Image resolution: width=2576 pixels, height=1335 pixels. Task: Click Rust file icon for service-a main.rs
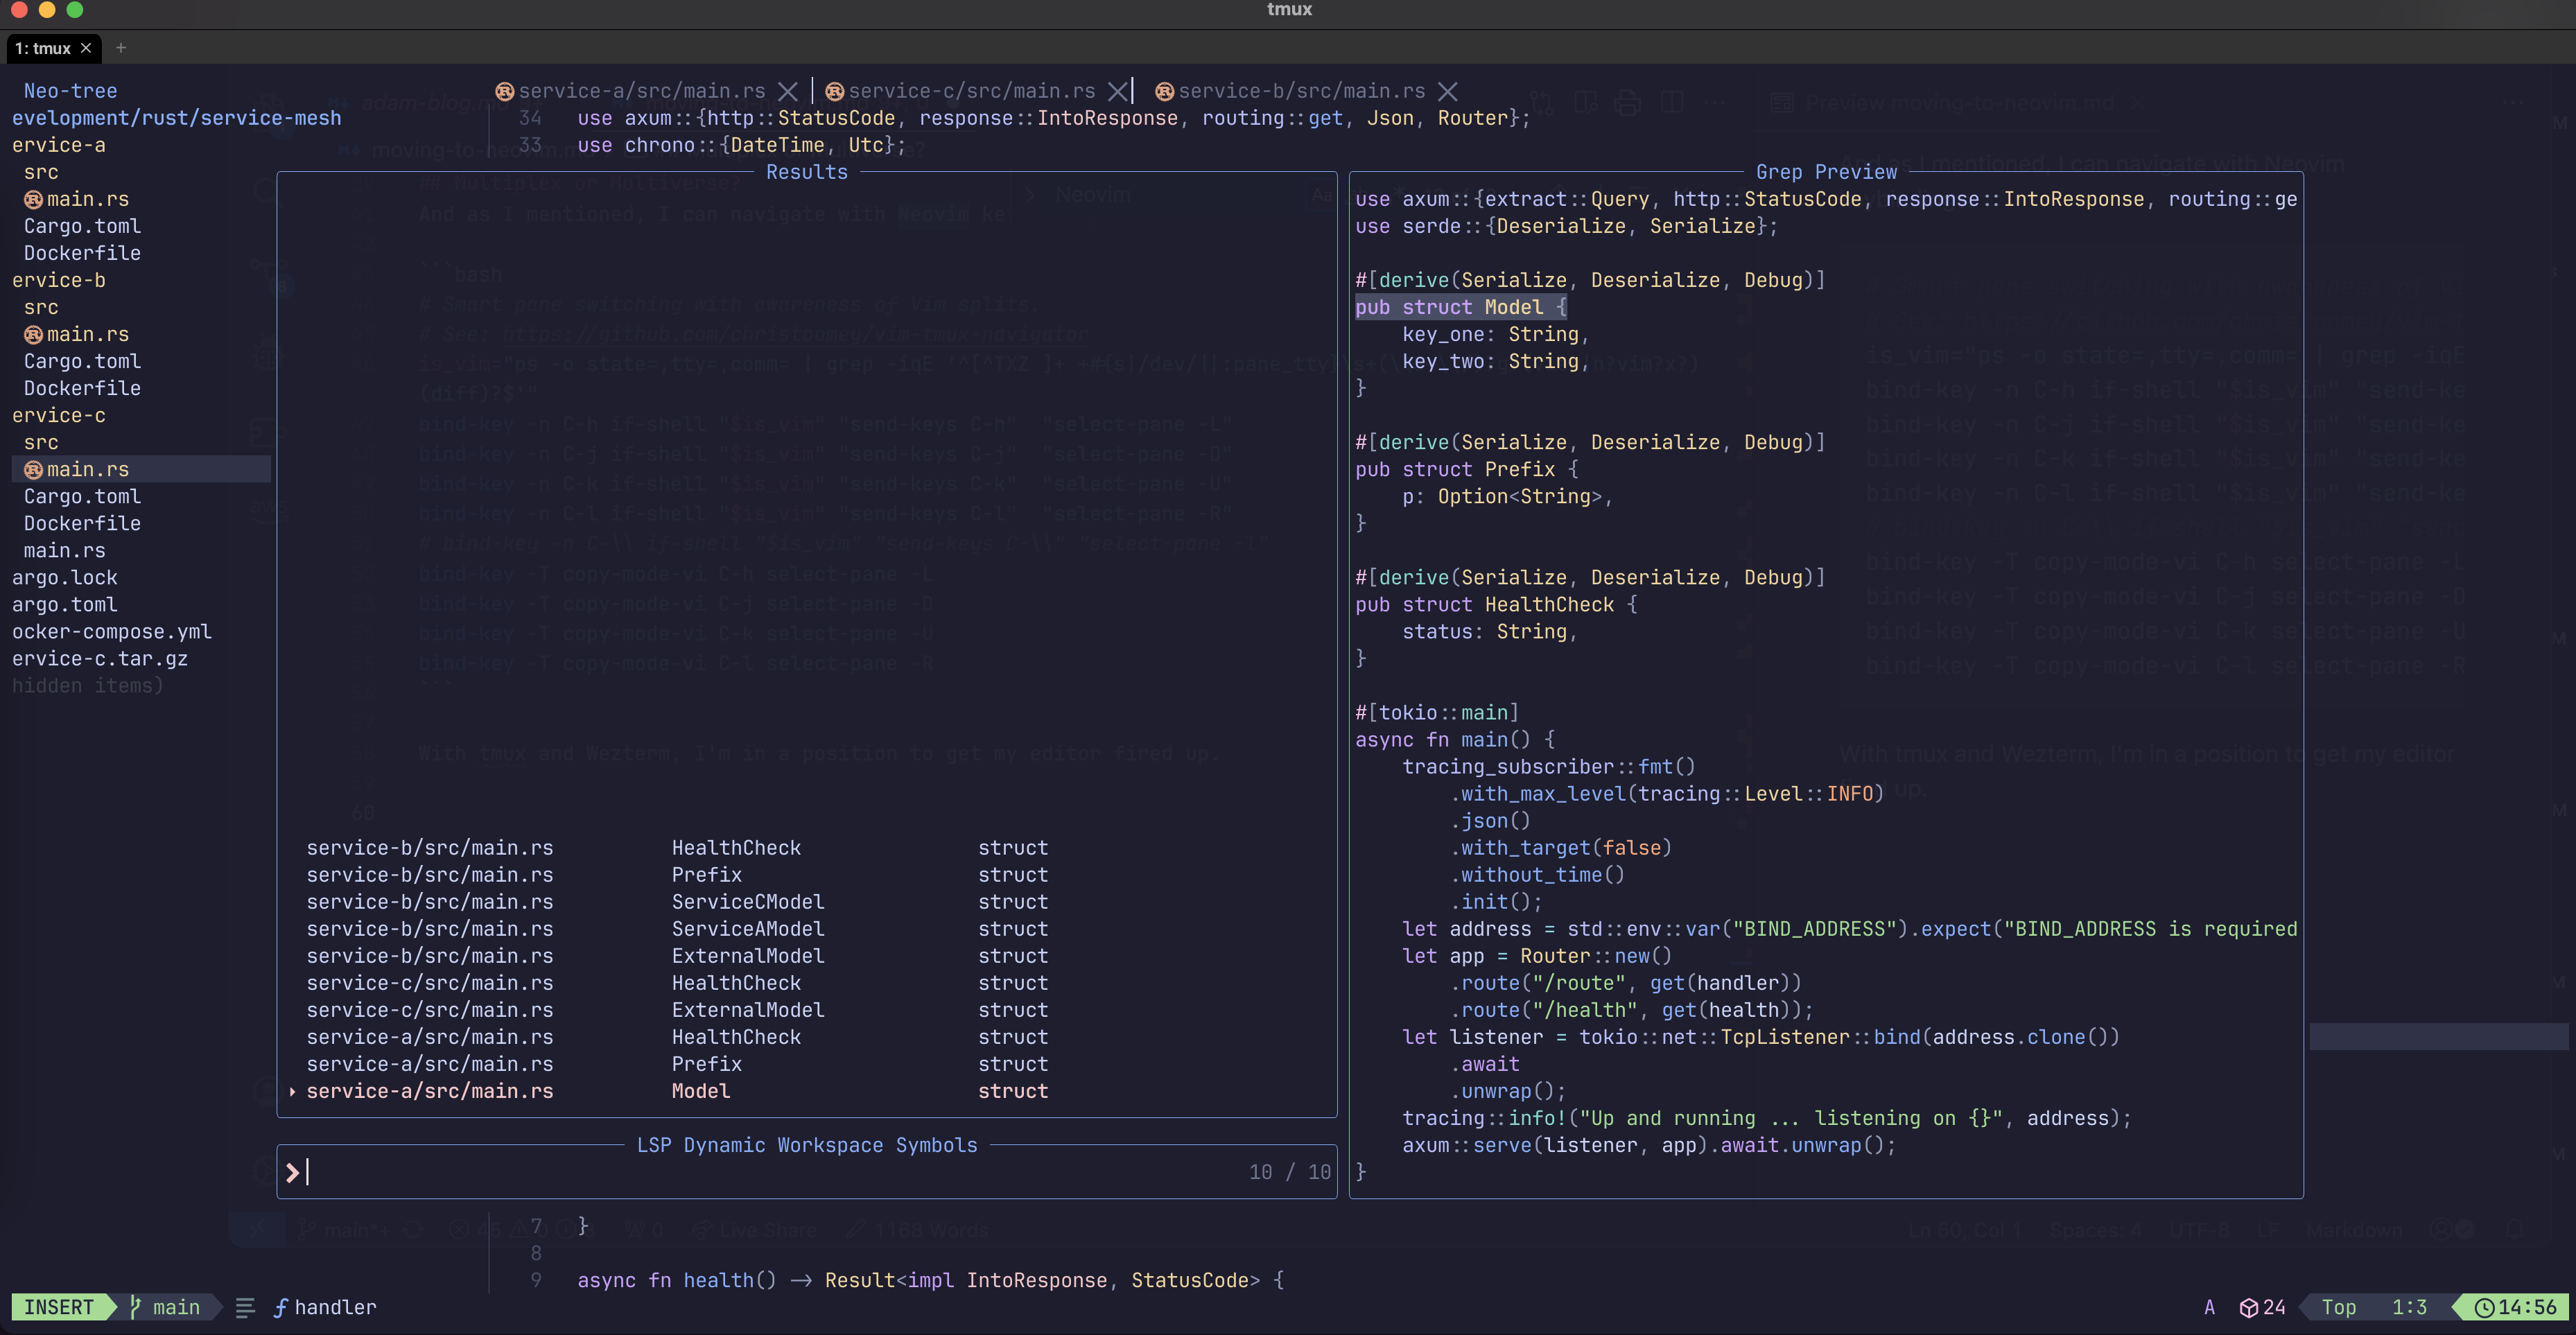coord(33,199)
